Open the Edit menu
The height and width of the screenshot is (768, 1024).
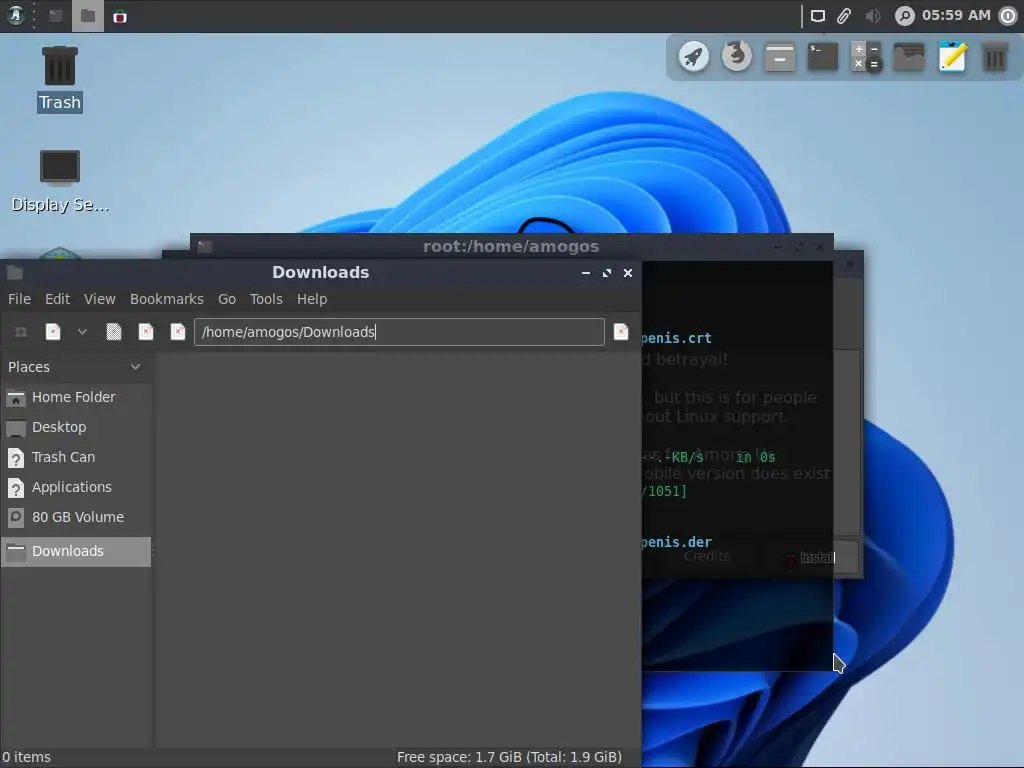click(57, 299)
